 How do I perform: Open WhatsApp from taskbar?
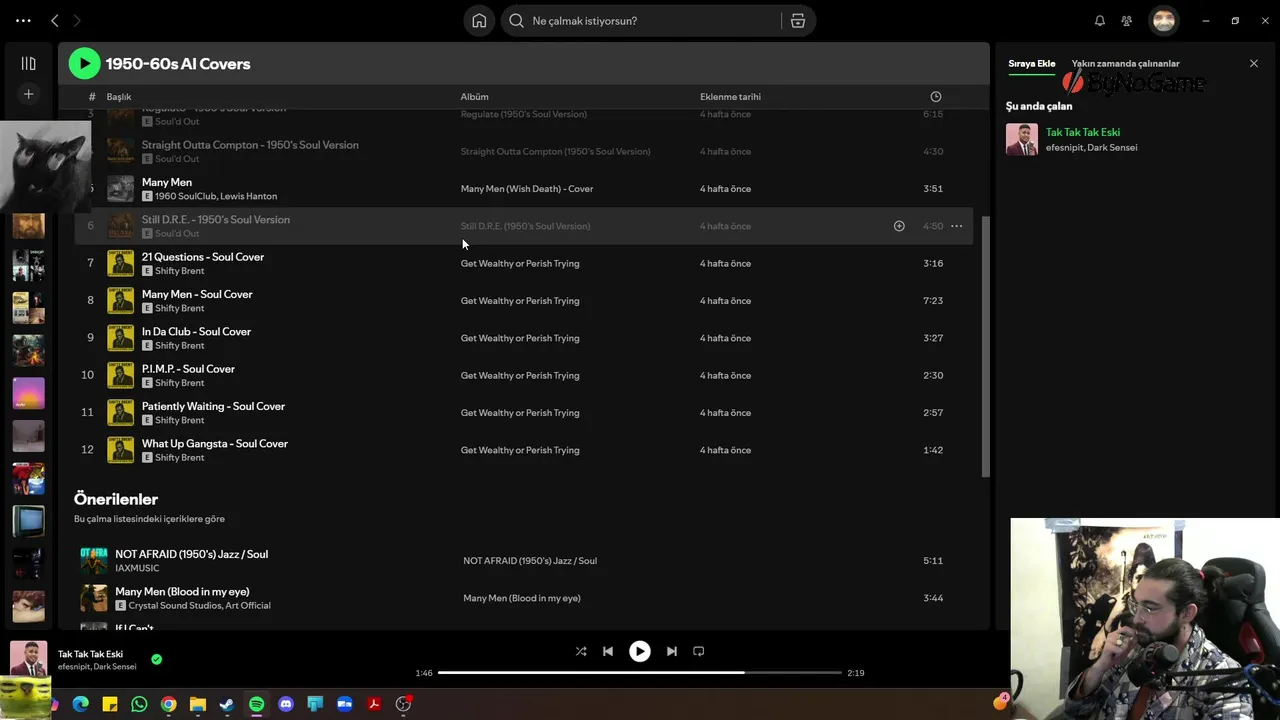[x=139, y=704]
